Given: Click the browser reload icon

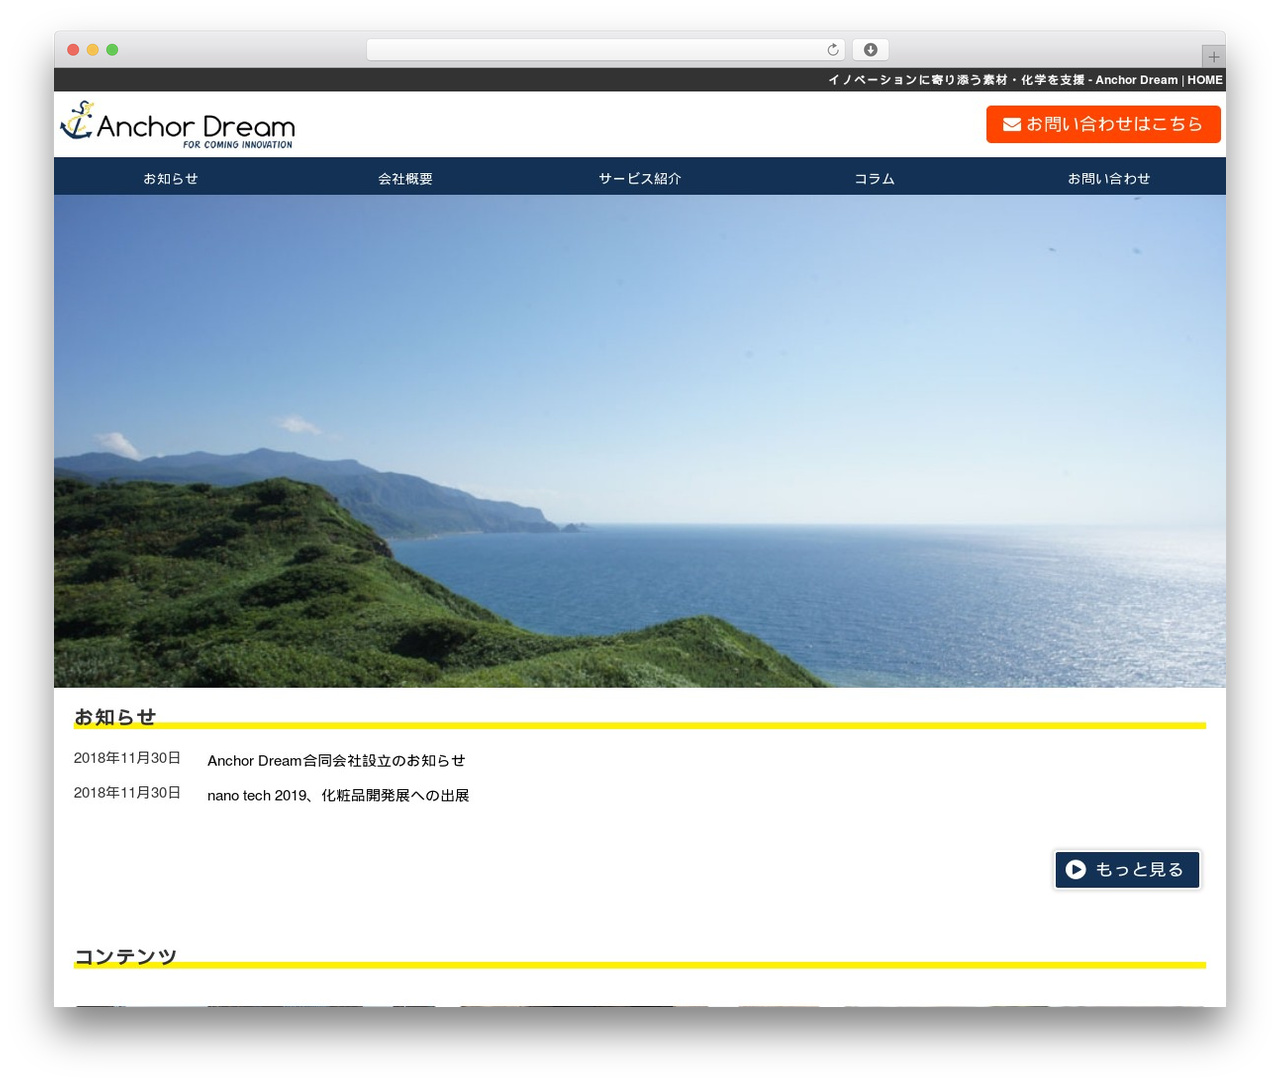Looking at the screenshot, I should (833, 50).
